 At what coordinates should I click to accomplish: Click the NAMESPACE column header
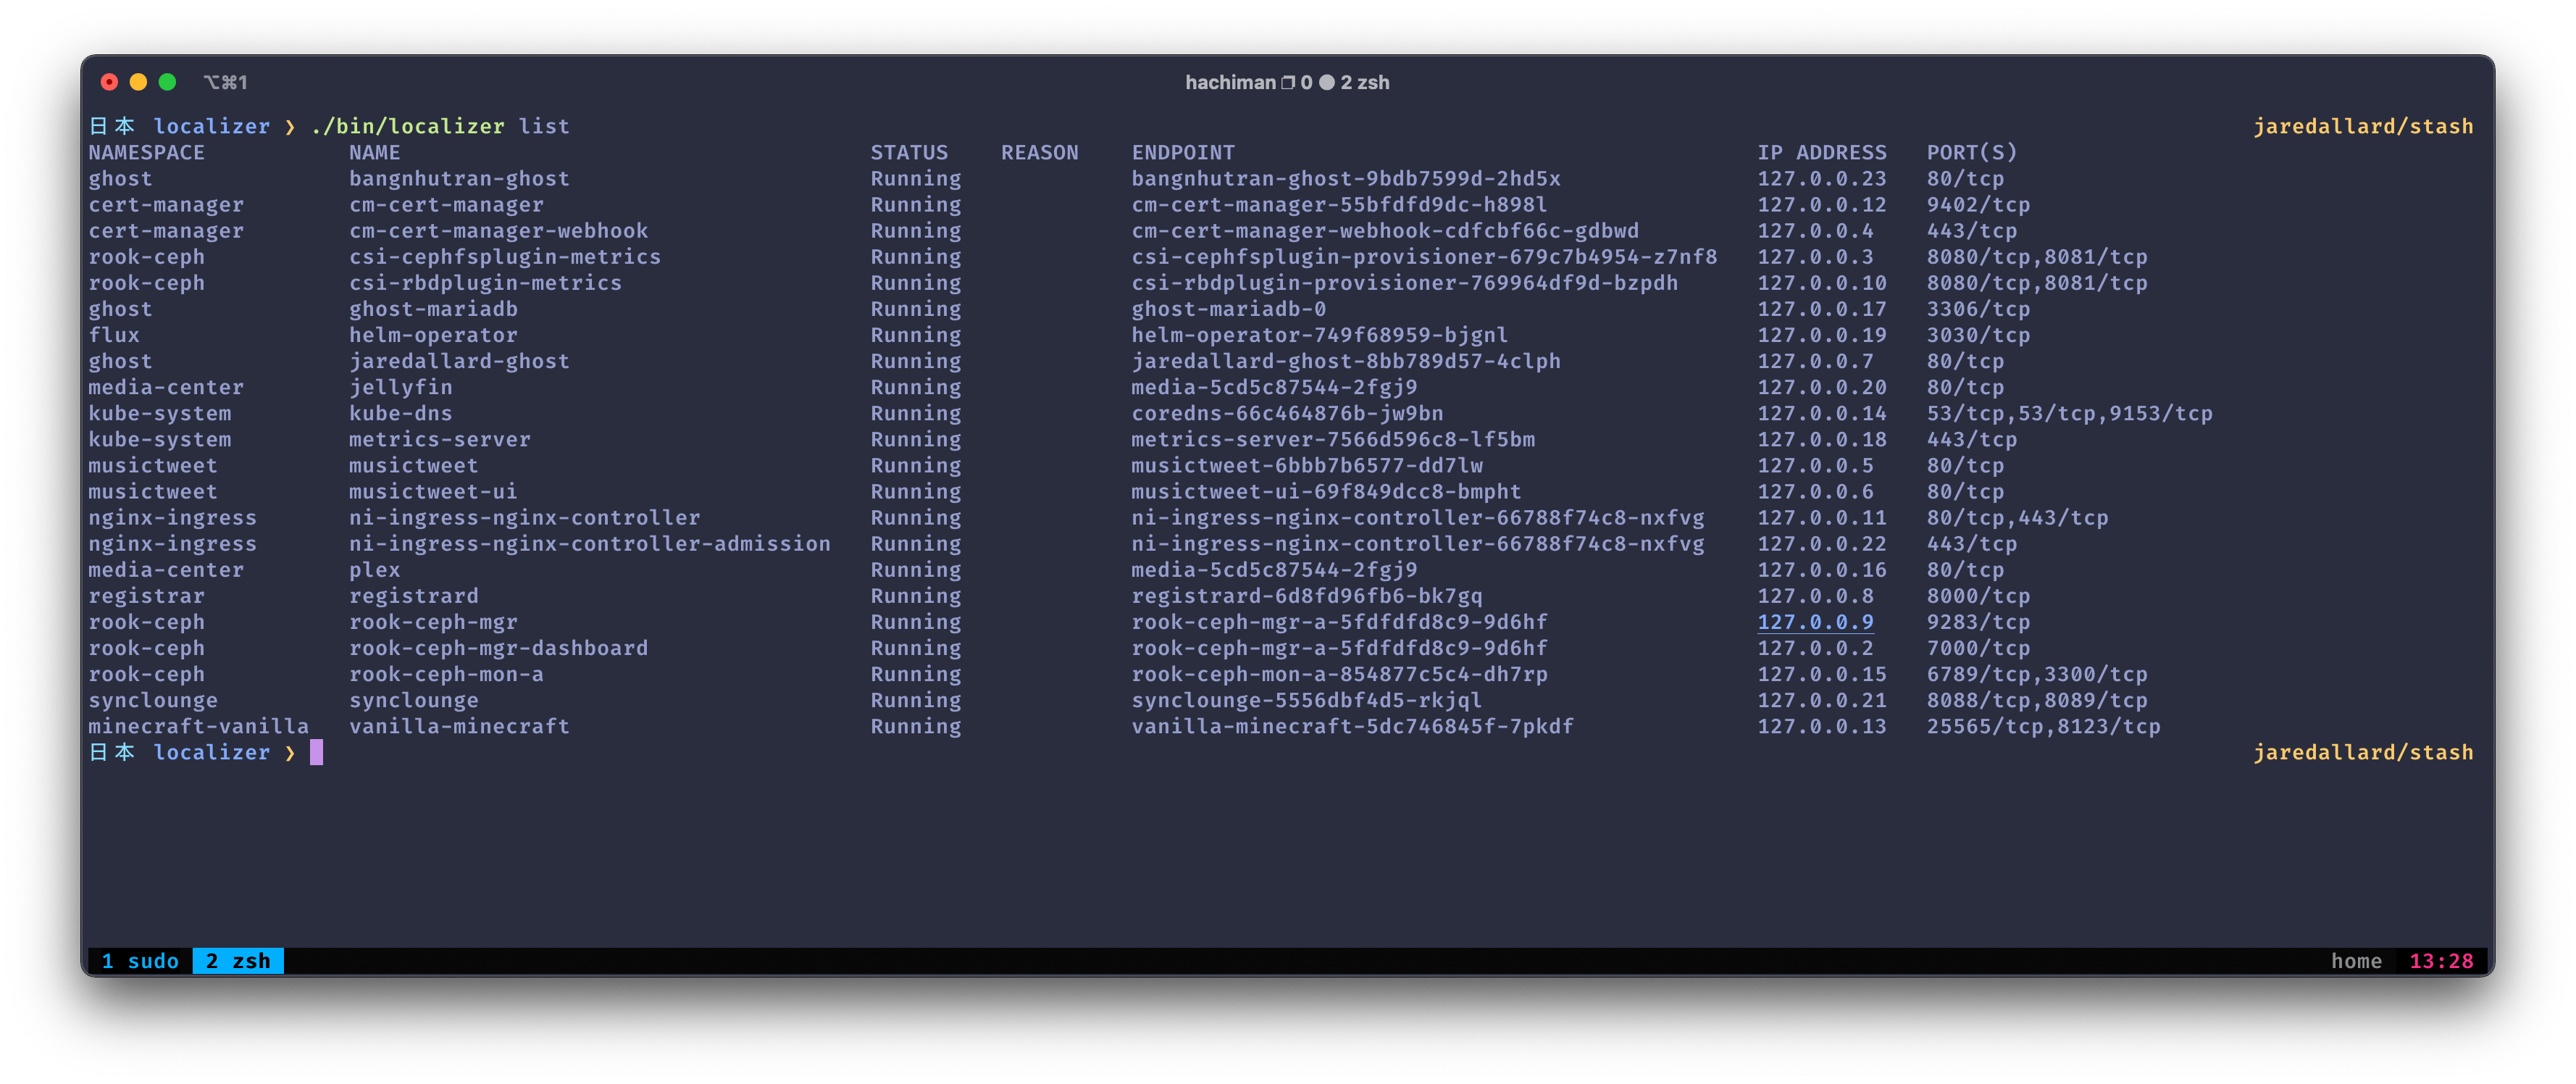tap(146, 152)
